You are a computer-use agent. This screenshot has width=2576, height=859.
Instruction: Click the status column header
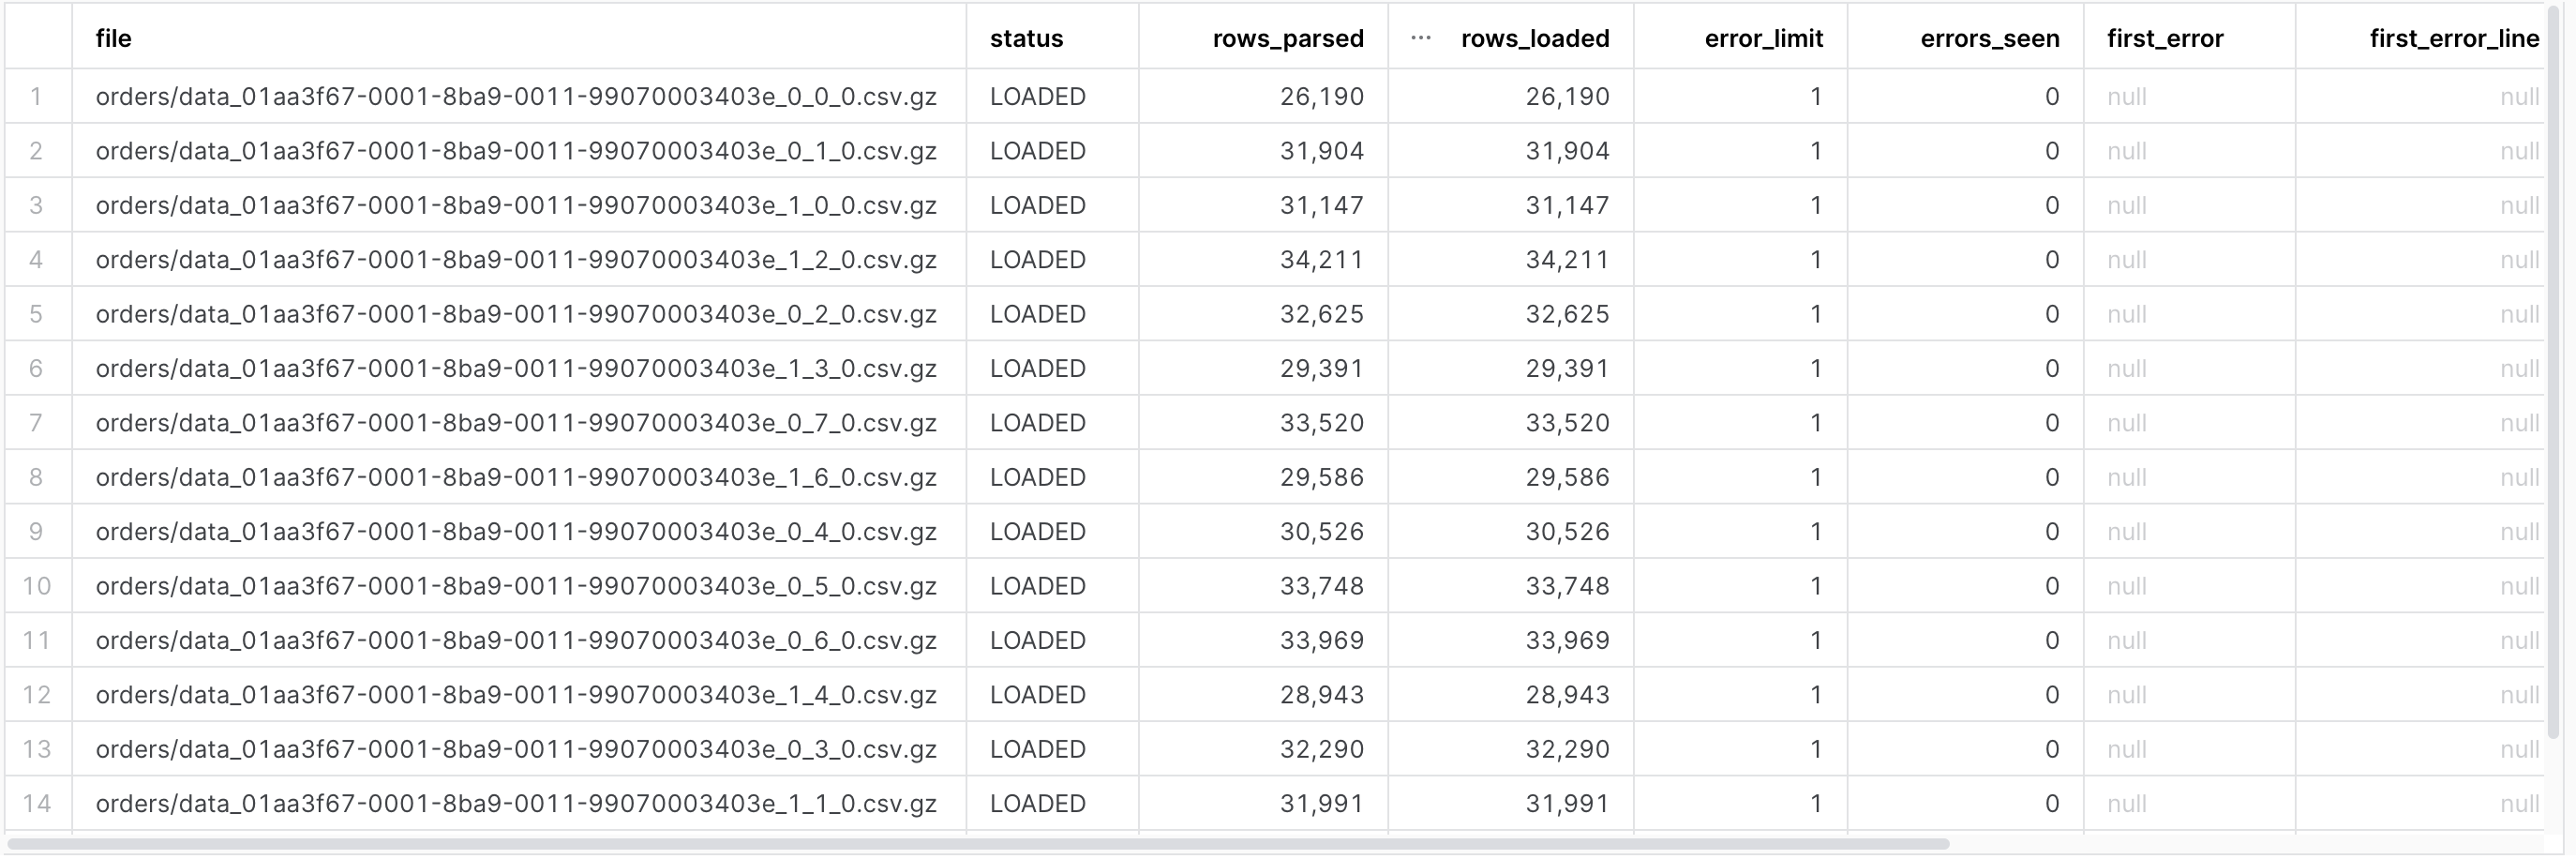1026,38
